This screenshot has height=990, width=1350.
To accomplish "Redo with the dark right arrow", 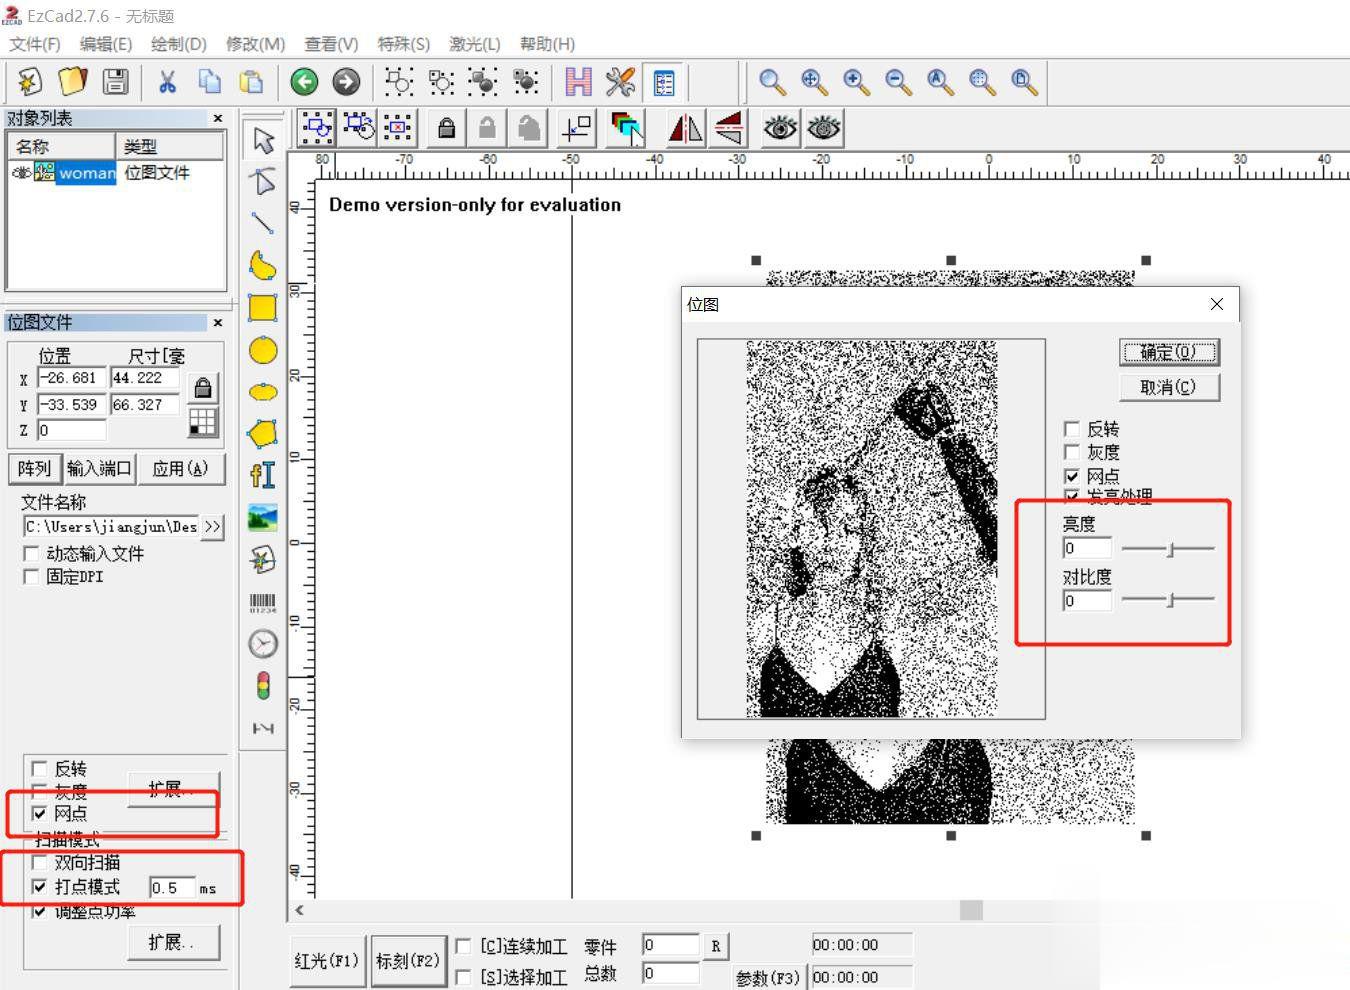I will [346, 81].
